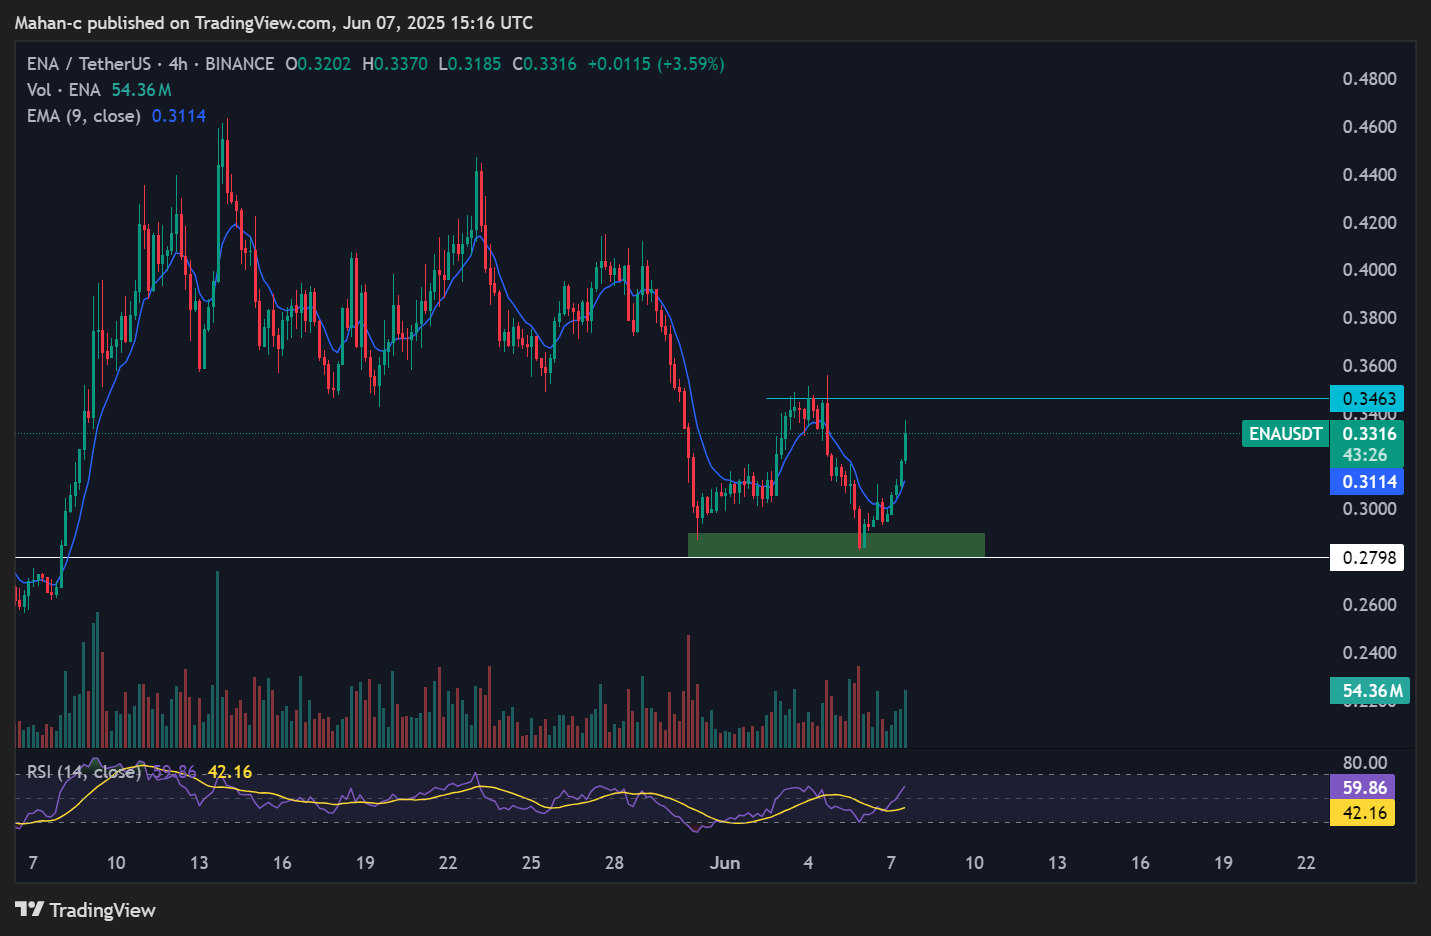Click the blue 0.3114 EMA price label

click(x=1367, y=482)
